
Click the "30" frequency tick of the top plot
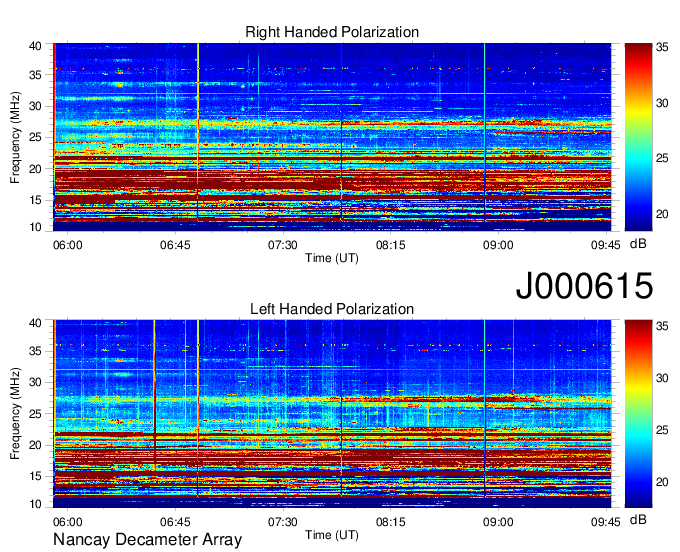point(36,106)
